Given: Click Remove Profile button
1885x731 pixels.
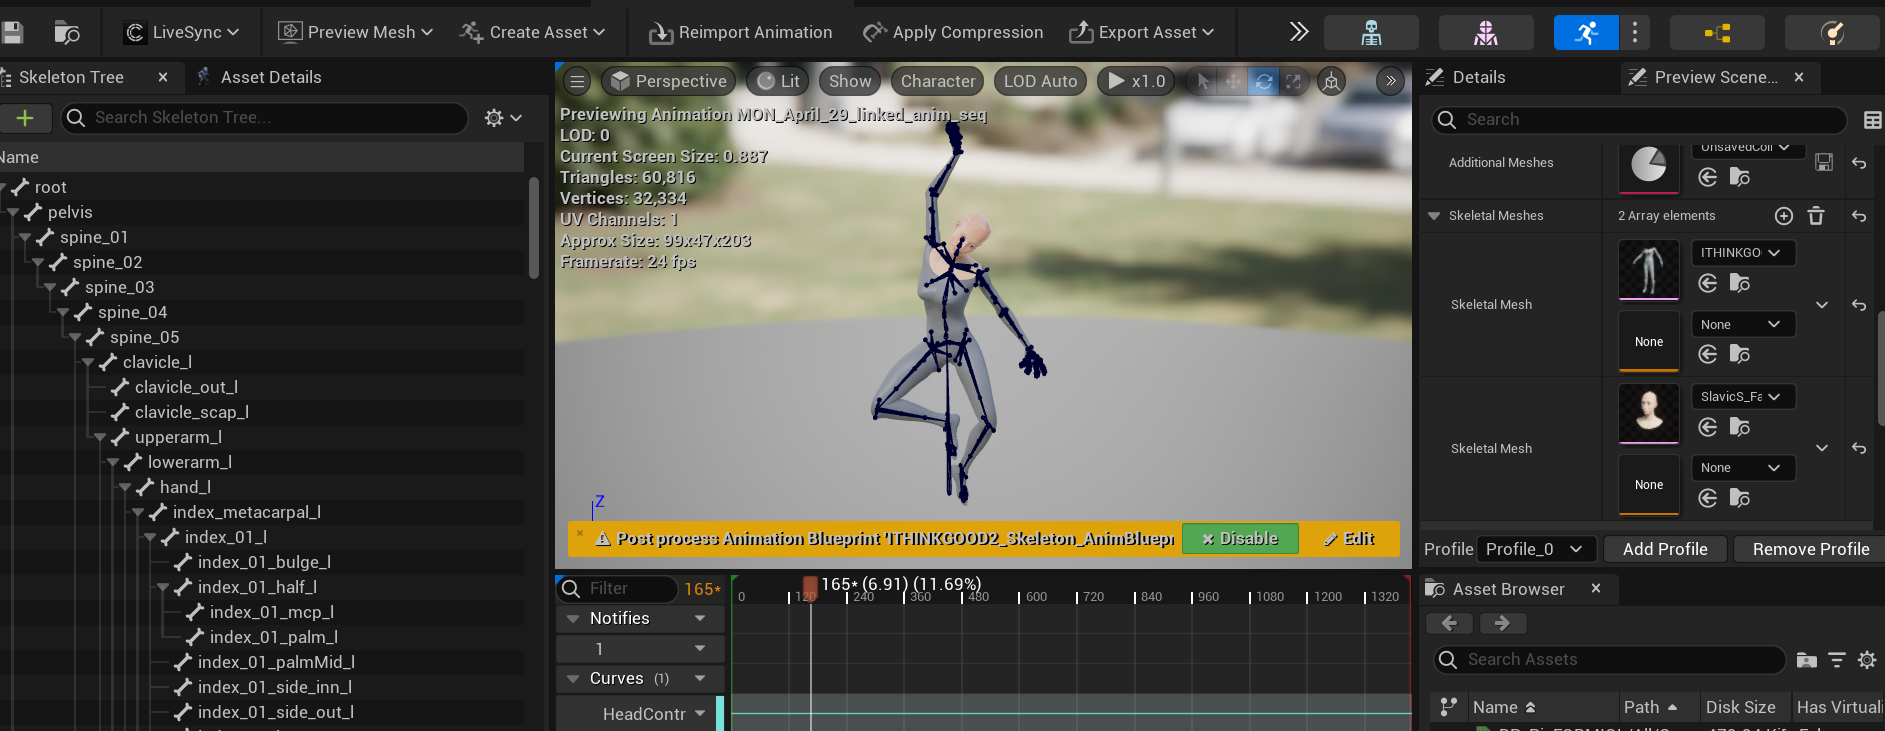Looking at the screenshot, I should [1810, 549].
